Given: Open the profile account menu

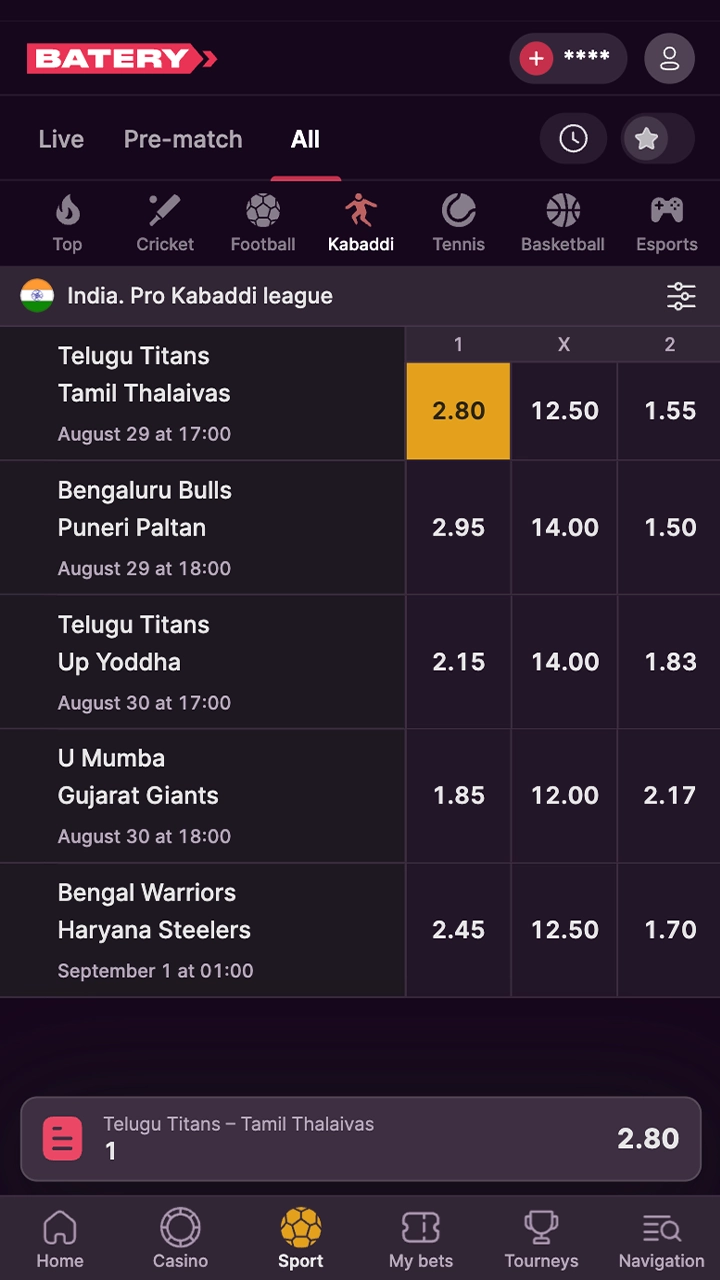Looking at the screenshot, I should tap(669, 58).
